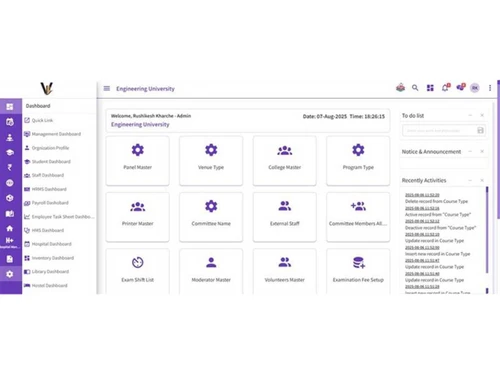This screenshot has height=375, width=500.
Task: Open the Hospital Management rail icon
Action: [10, 243]
